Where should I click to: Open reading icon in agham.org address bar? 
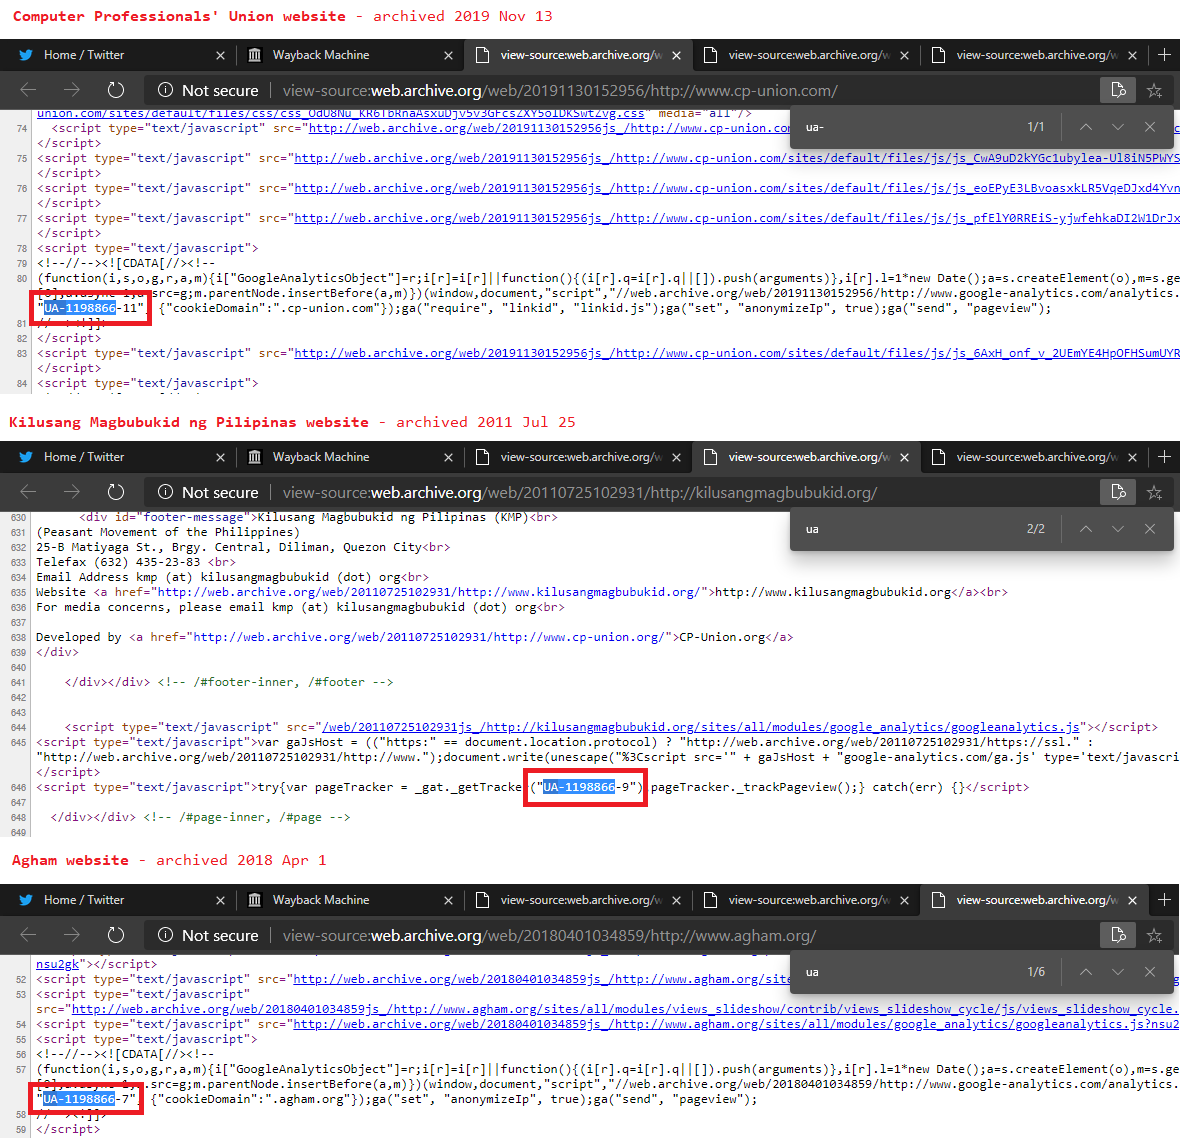pyautogui.click(x=1118, y=935)
